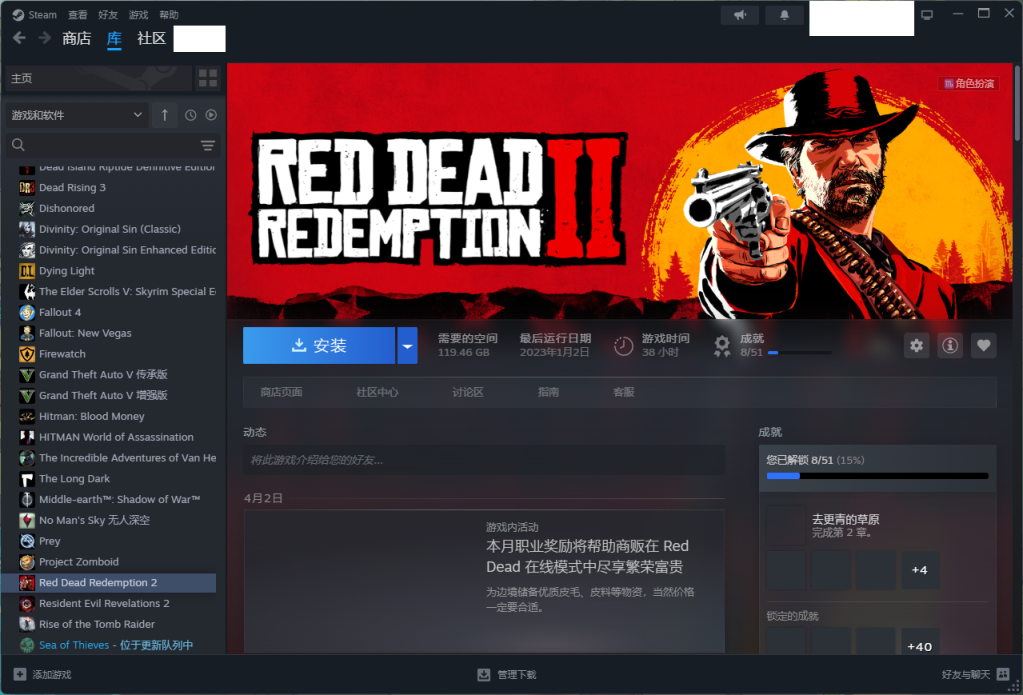Open the 社区中心 link
This screenshot has height=695, width=1023.
[x=377, y=392]
